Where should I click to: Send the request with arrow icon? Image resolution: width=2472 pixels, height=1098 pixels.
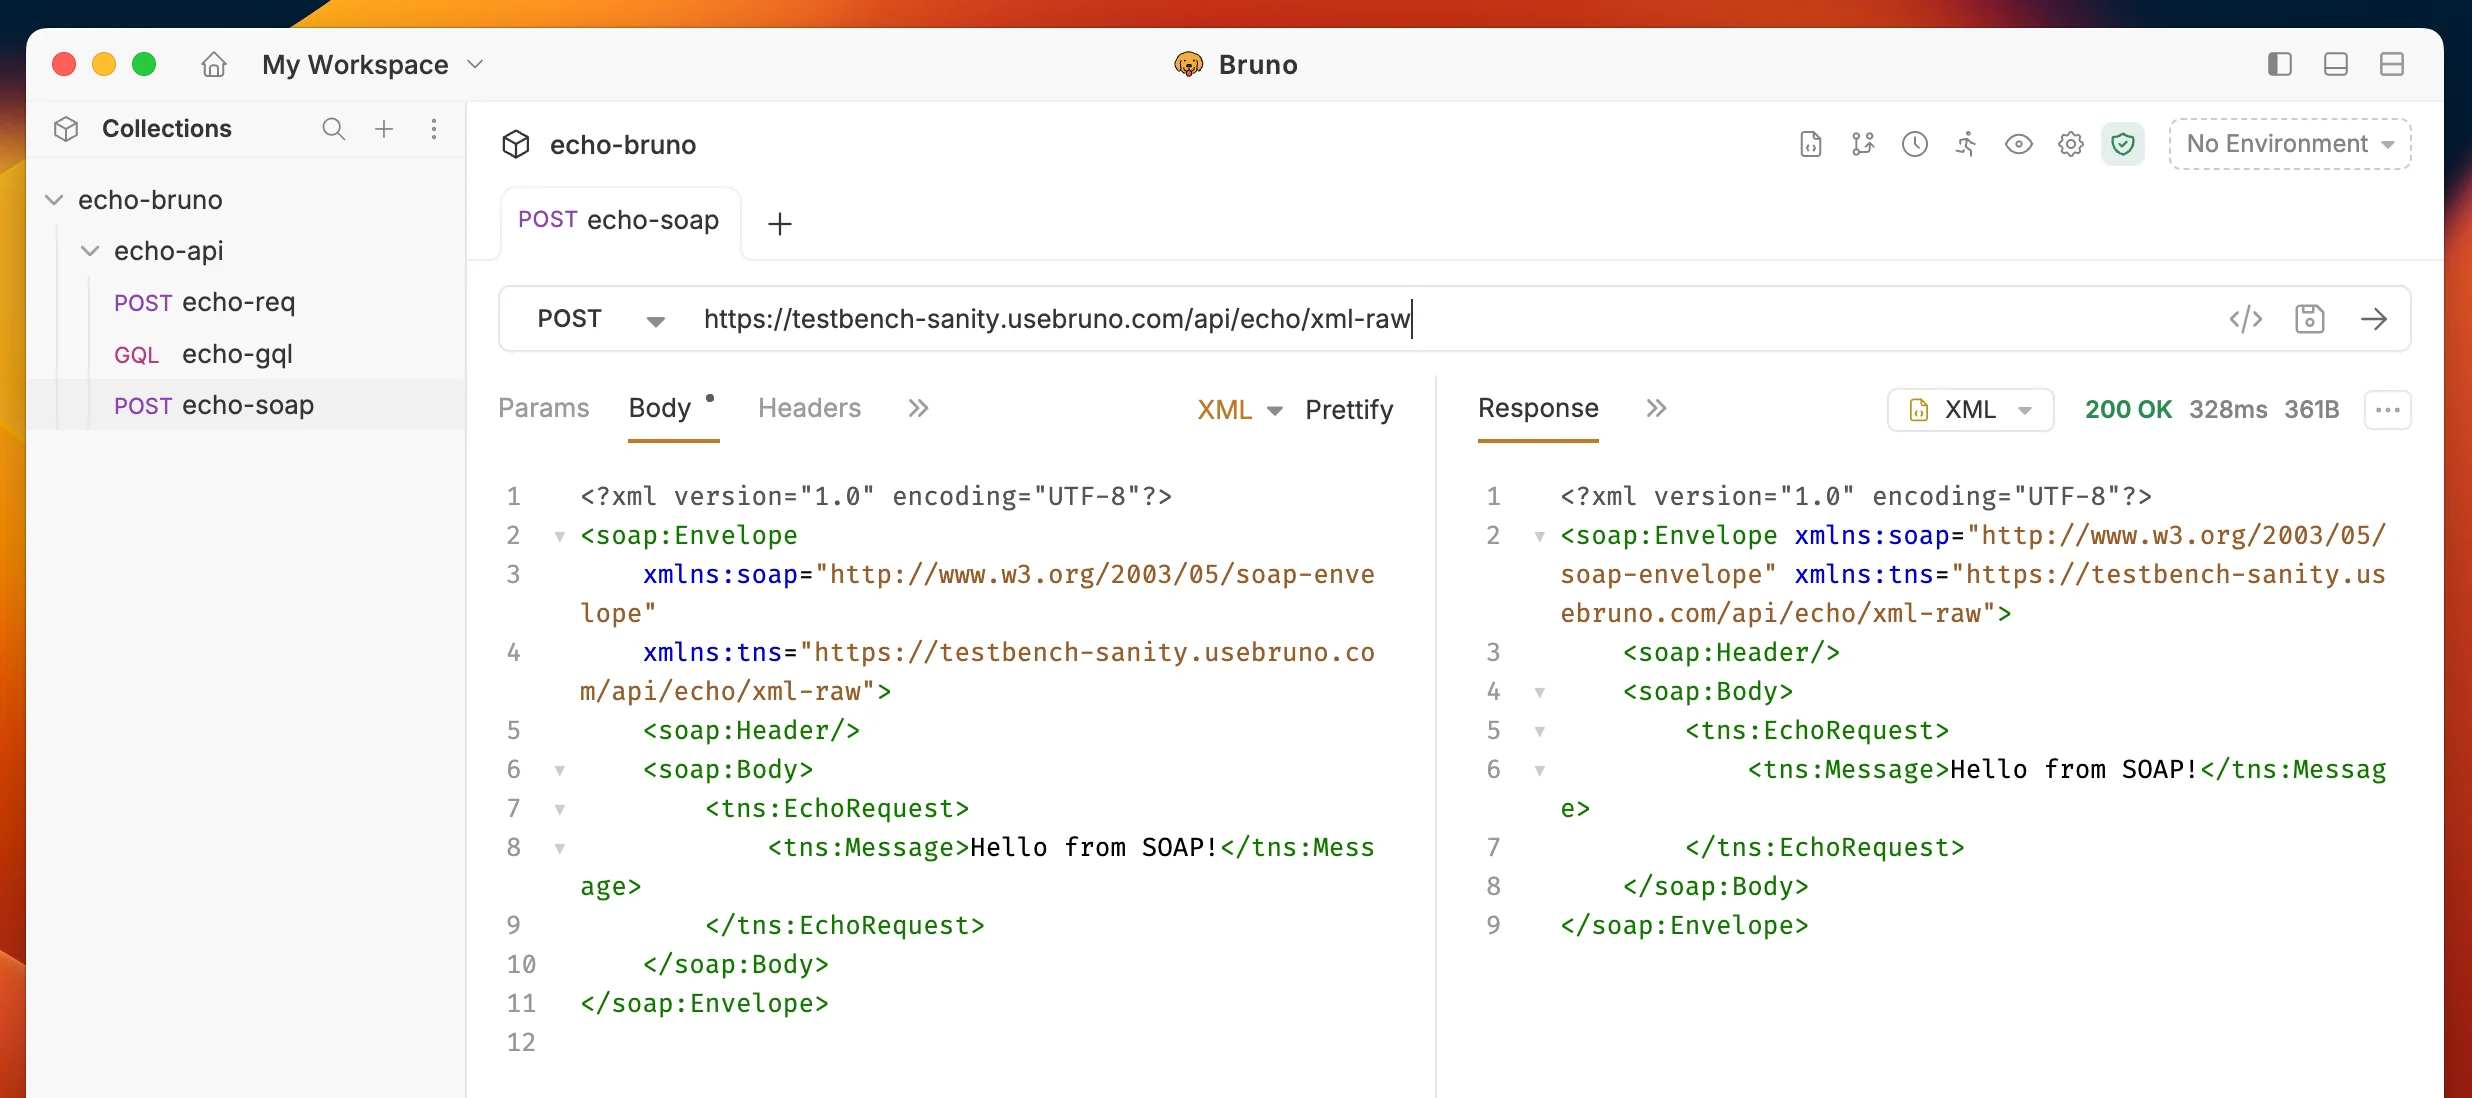[x=2374, y=319]
